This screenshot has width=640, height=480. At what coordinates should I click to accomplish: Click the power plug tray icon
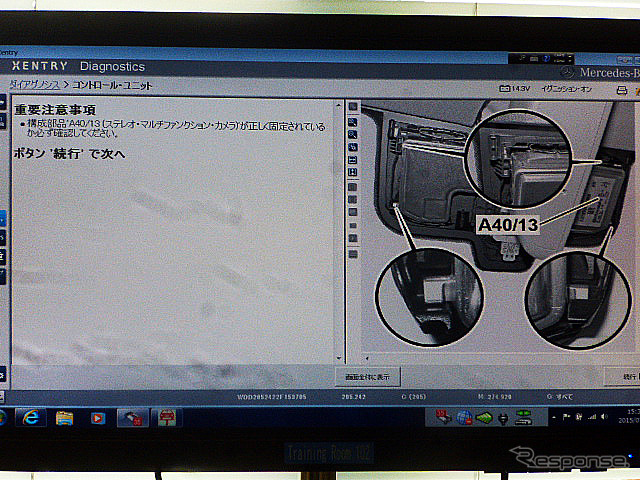coord(503,418)
